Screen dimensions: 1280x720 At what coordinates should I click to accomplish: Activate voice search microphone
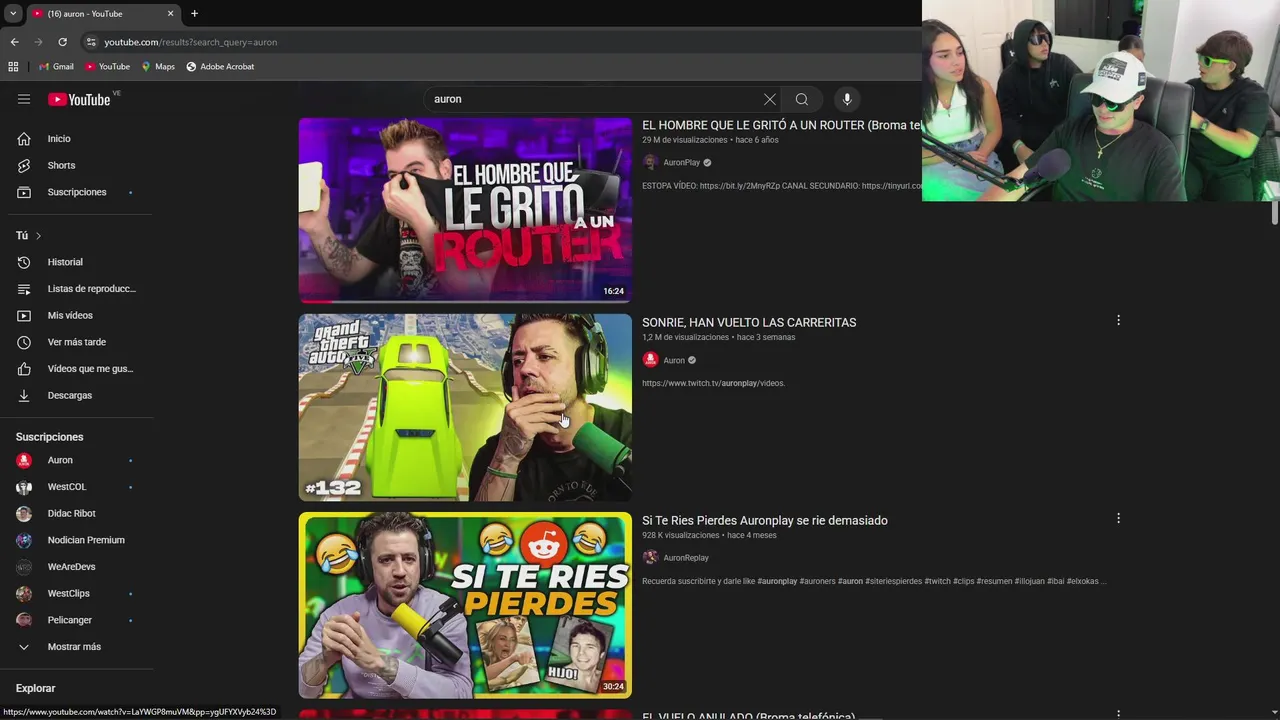tap(847, 99)
